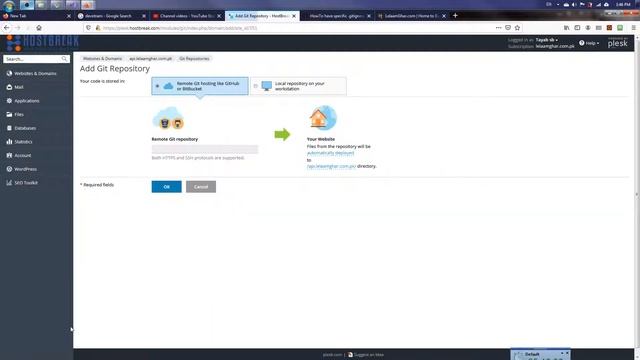
Task: Bookmark this page with the star icon
Action: click(517, 28)
